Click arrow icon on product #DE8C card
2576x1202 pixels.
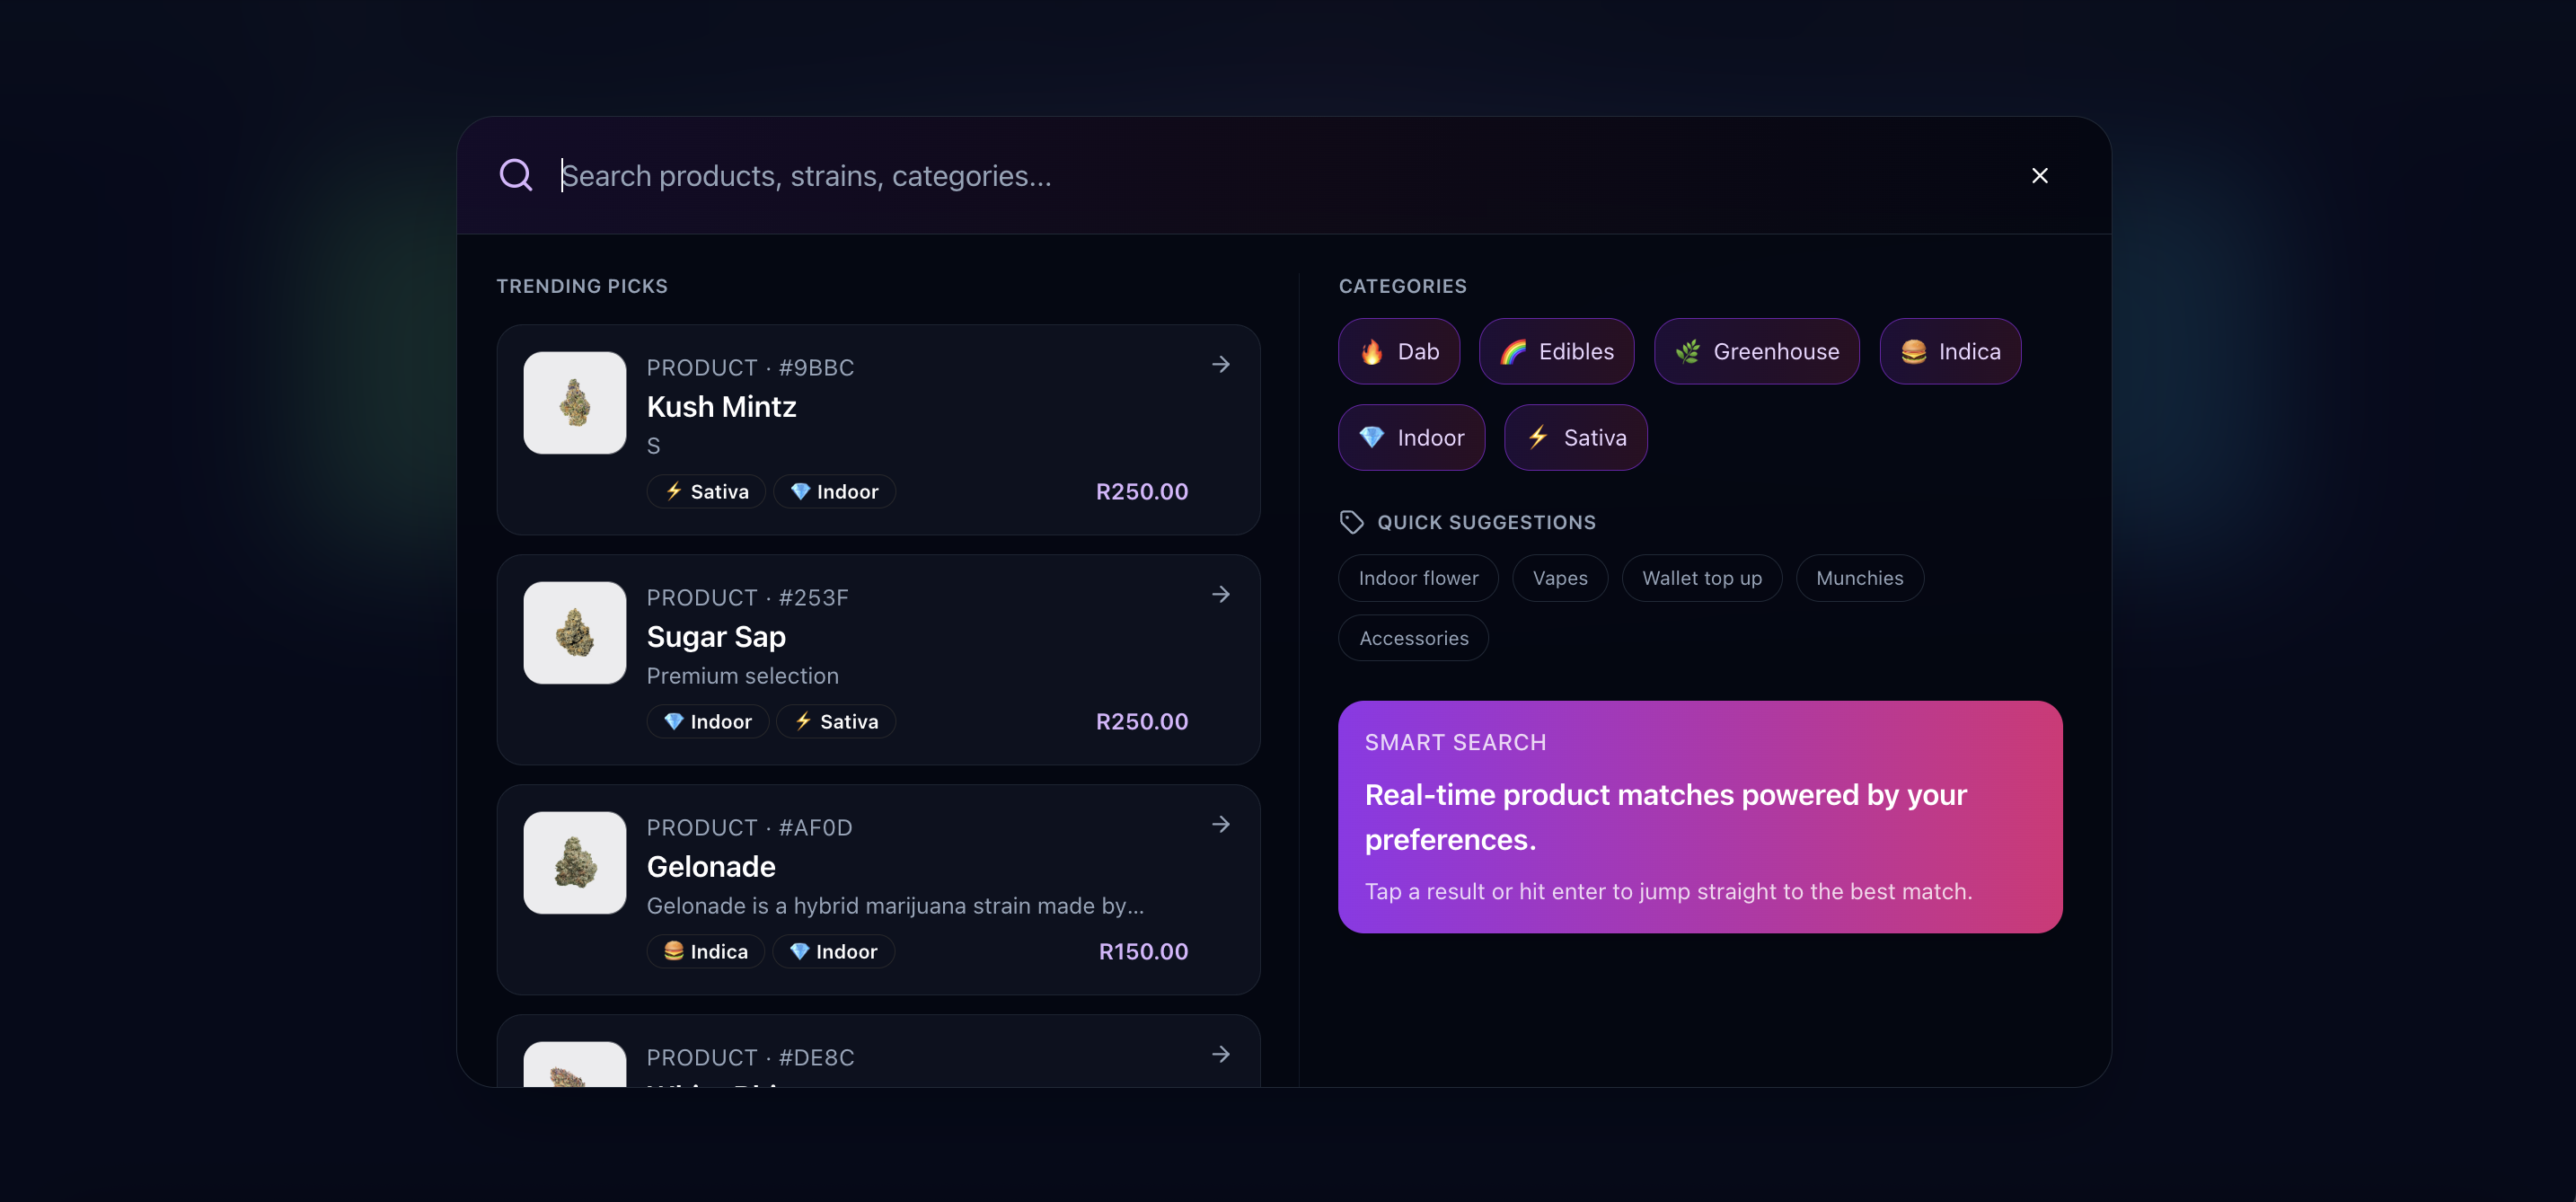click(x=1220, y=1055)
